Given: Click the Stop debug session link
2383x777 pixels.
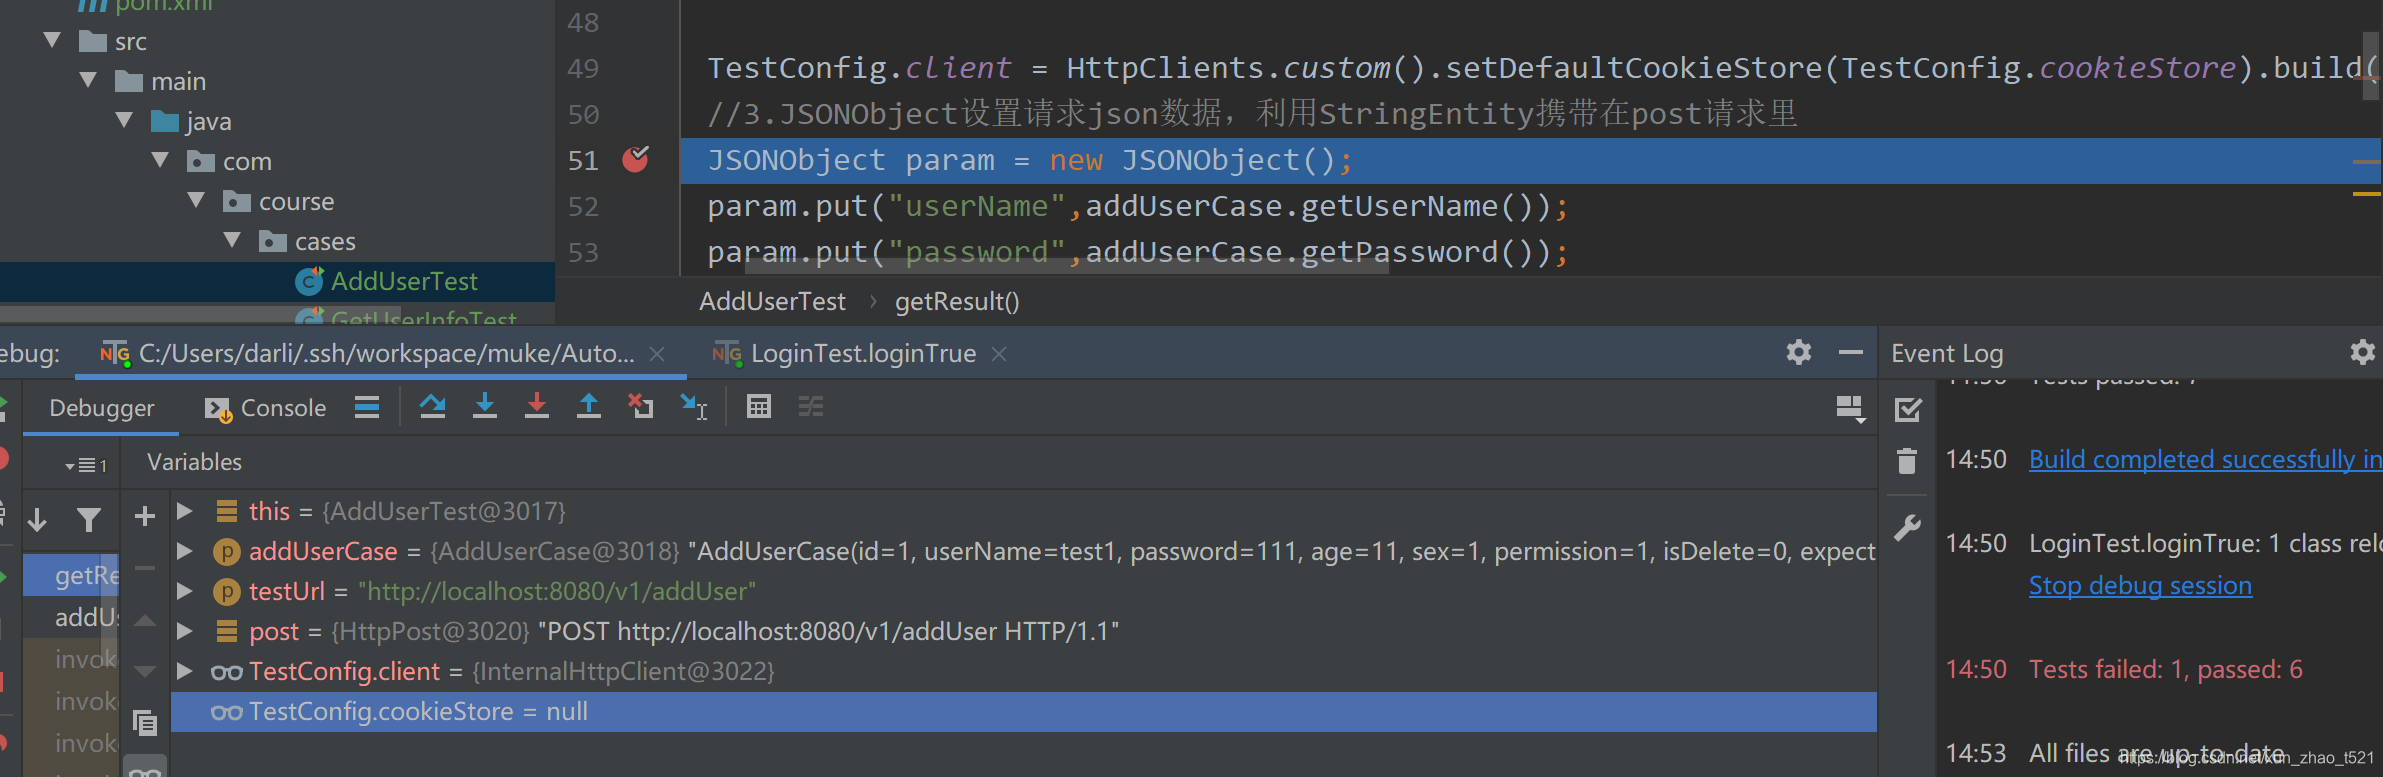Looking at the screenshot, I should [x=2140, y=586].
